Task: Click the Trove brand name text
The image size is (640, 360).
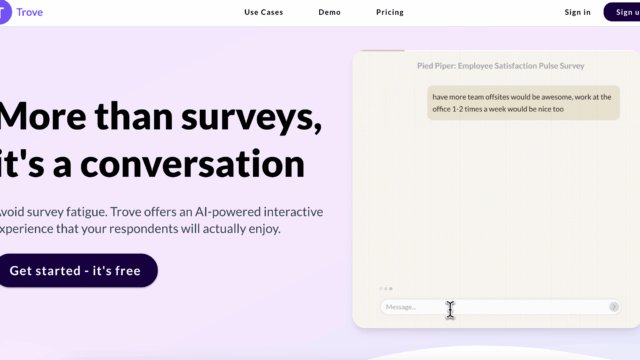Action: [x=30, y=12]
